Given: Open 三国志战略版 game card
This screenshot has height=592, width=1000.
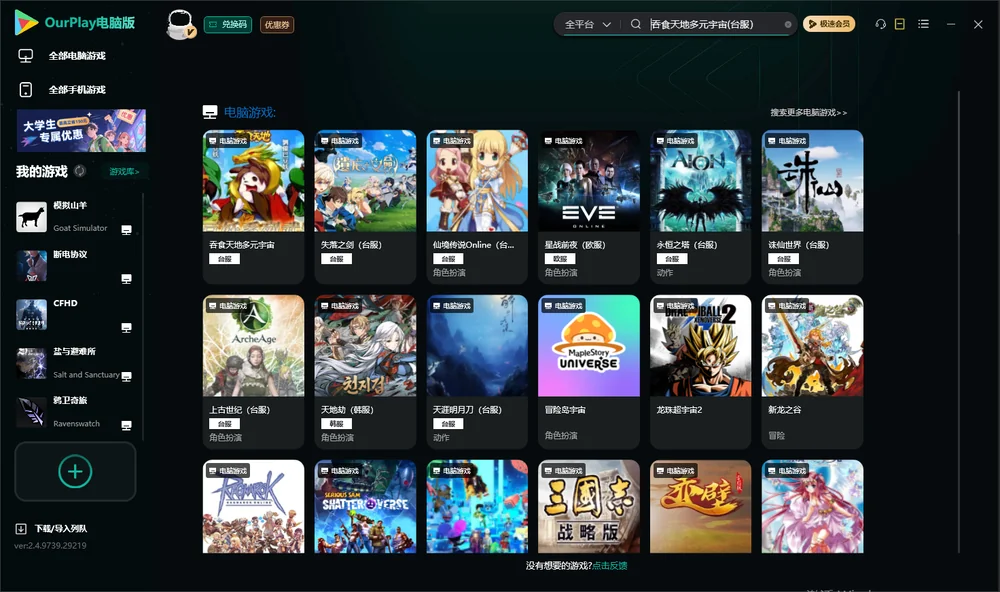Looking at the screenshot, I should [589, 507].
